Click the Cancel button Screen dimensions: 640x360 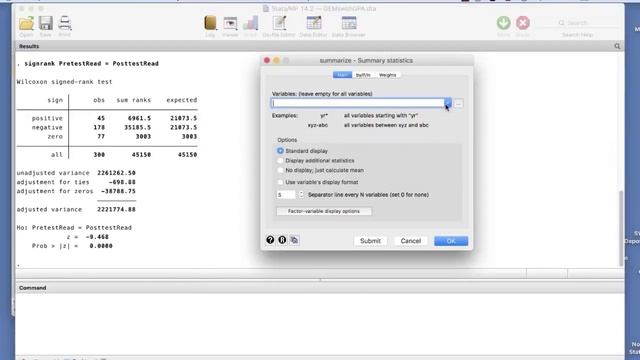click(411, 241)
